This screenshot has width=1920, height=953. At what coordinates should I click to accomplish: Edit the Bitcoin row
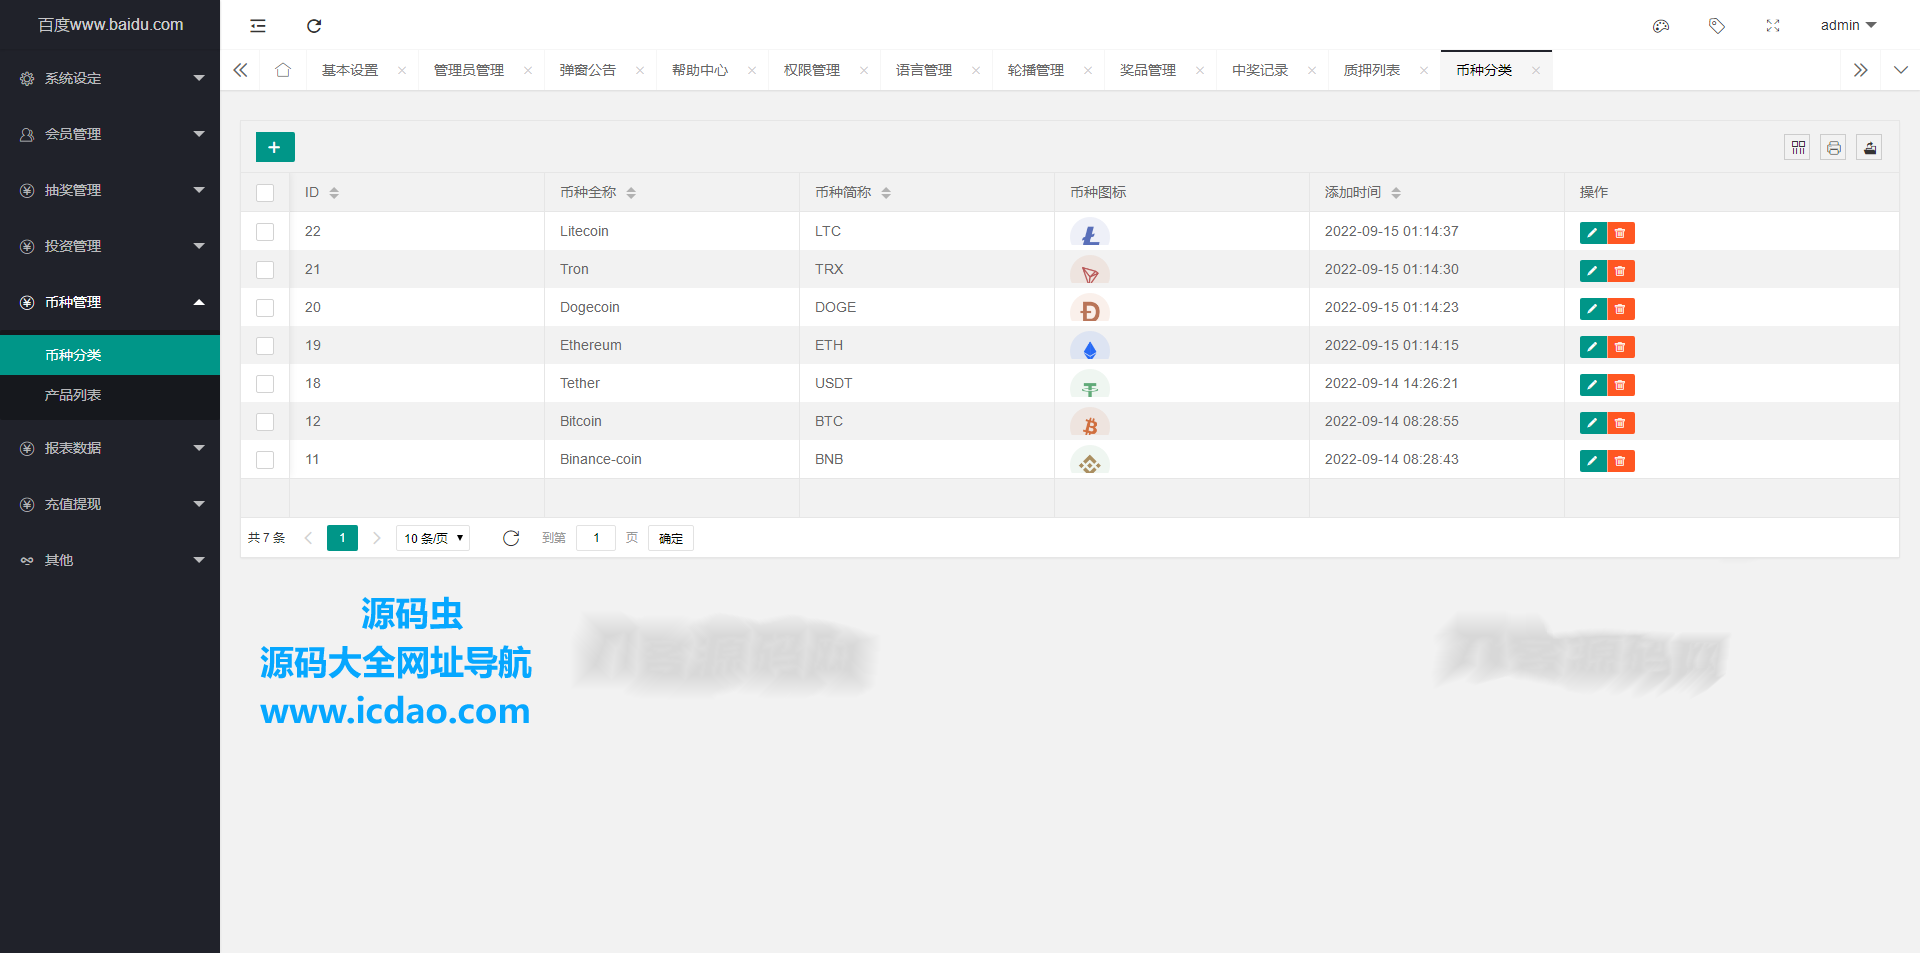(1593, 423)
